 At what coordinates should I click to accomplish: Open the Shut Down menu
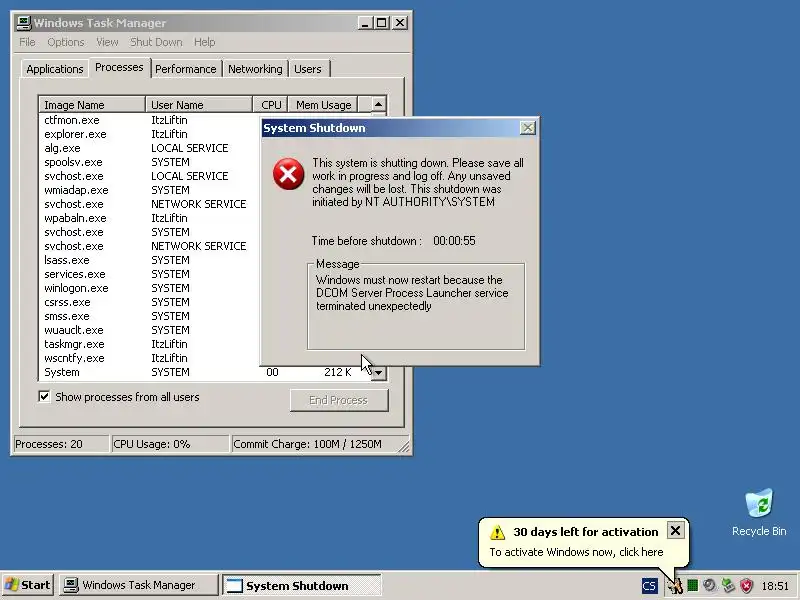pos(156,42)
